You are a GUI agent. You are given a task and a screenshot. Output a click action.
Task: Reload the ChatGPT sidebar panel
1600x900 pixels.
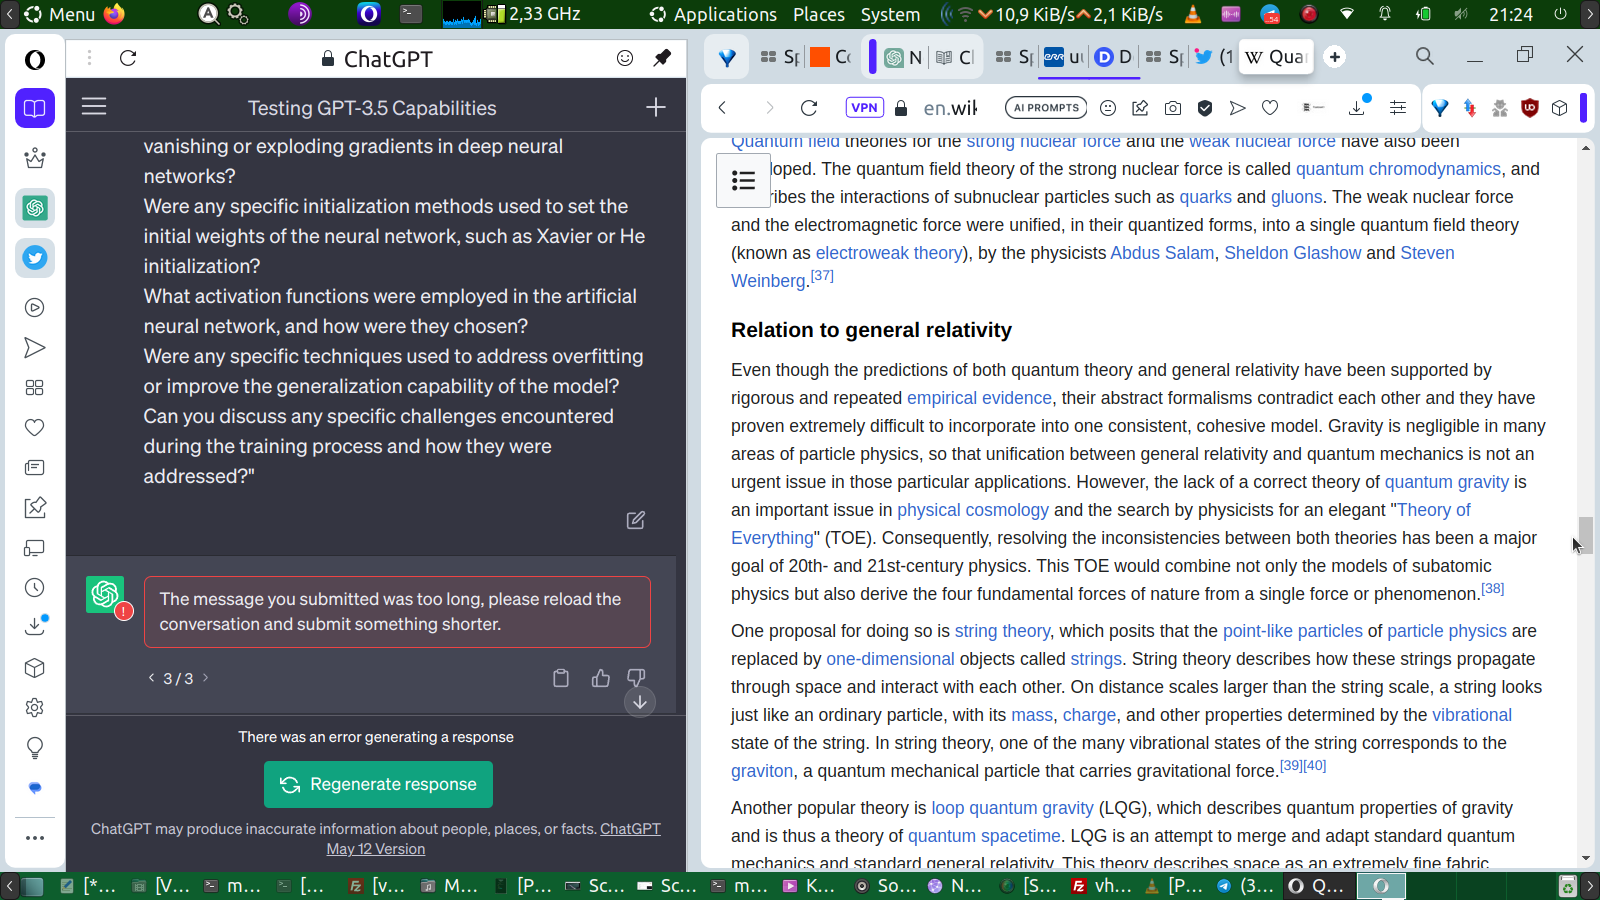tap(128, 58)
